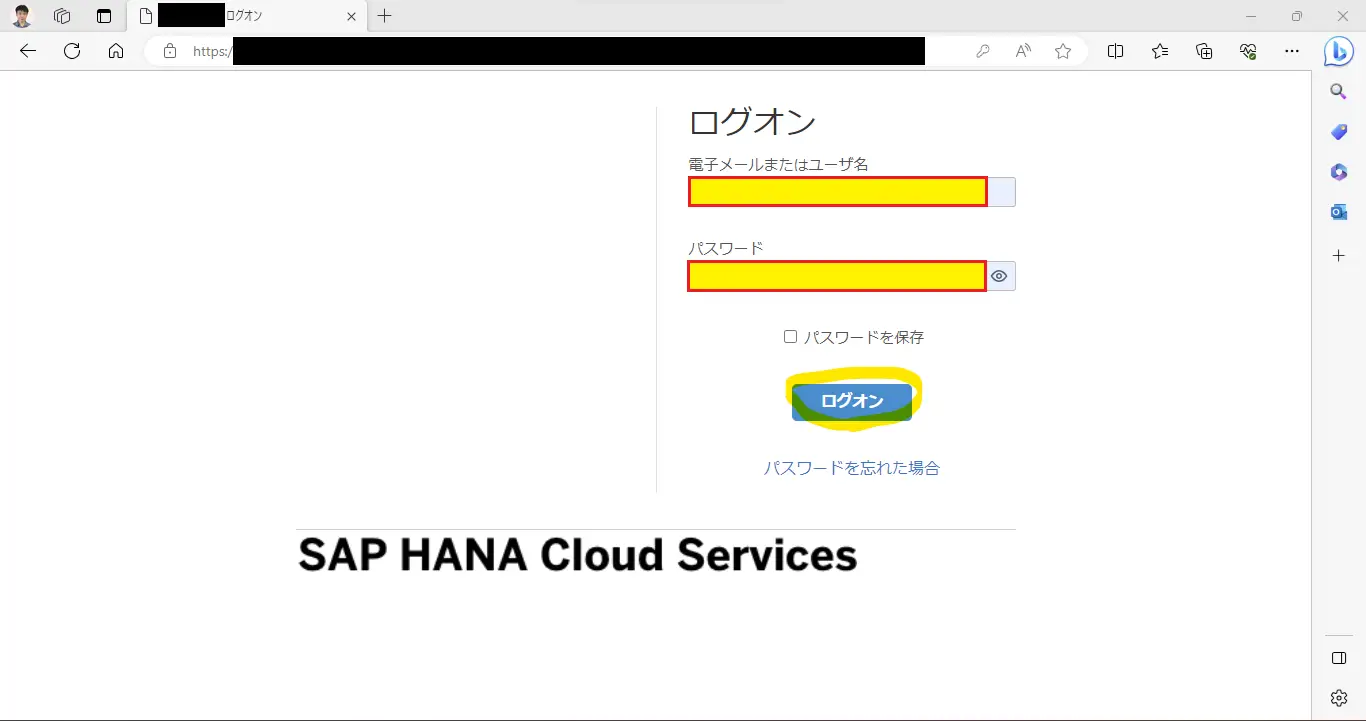
Task: Click the 電子メールまたはユーザ名 input field
Action: [x=852, y=192]
